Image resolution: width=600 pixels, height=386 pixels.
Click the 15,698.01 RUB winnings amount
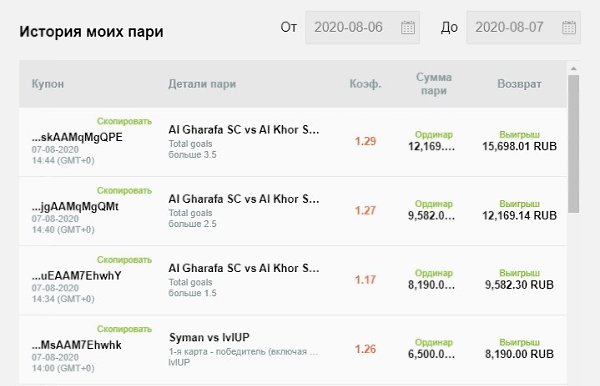tap(519, 146)
